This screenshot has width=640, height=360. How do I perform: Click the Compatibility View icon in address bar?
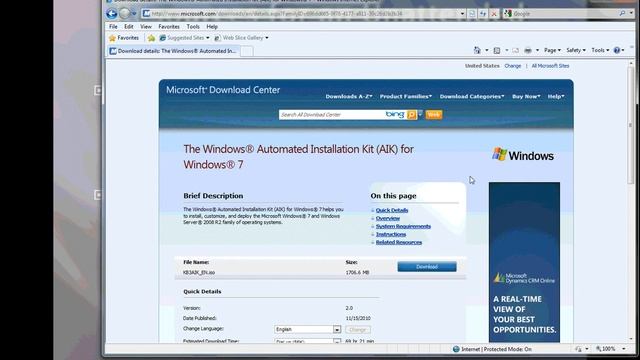[x=472, y=13]
